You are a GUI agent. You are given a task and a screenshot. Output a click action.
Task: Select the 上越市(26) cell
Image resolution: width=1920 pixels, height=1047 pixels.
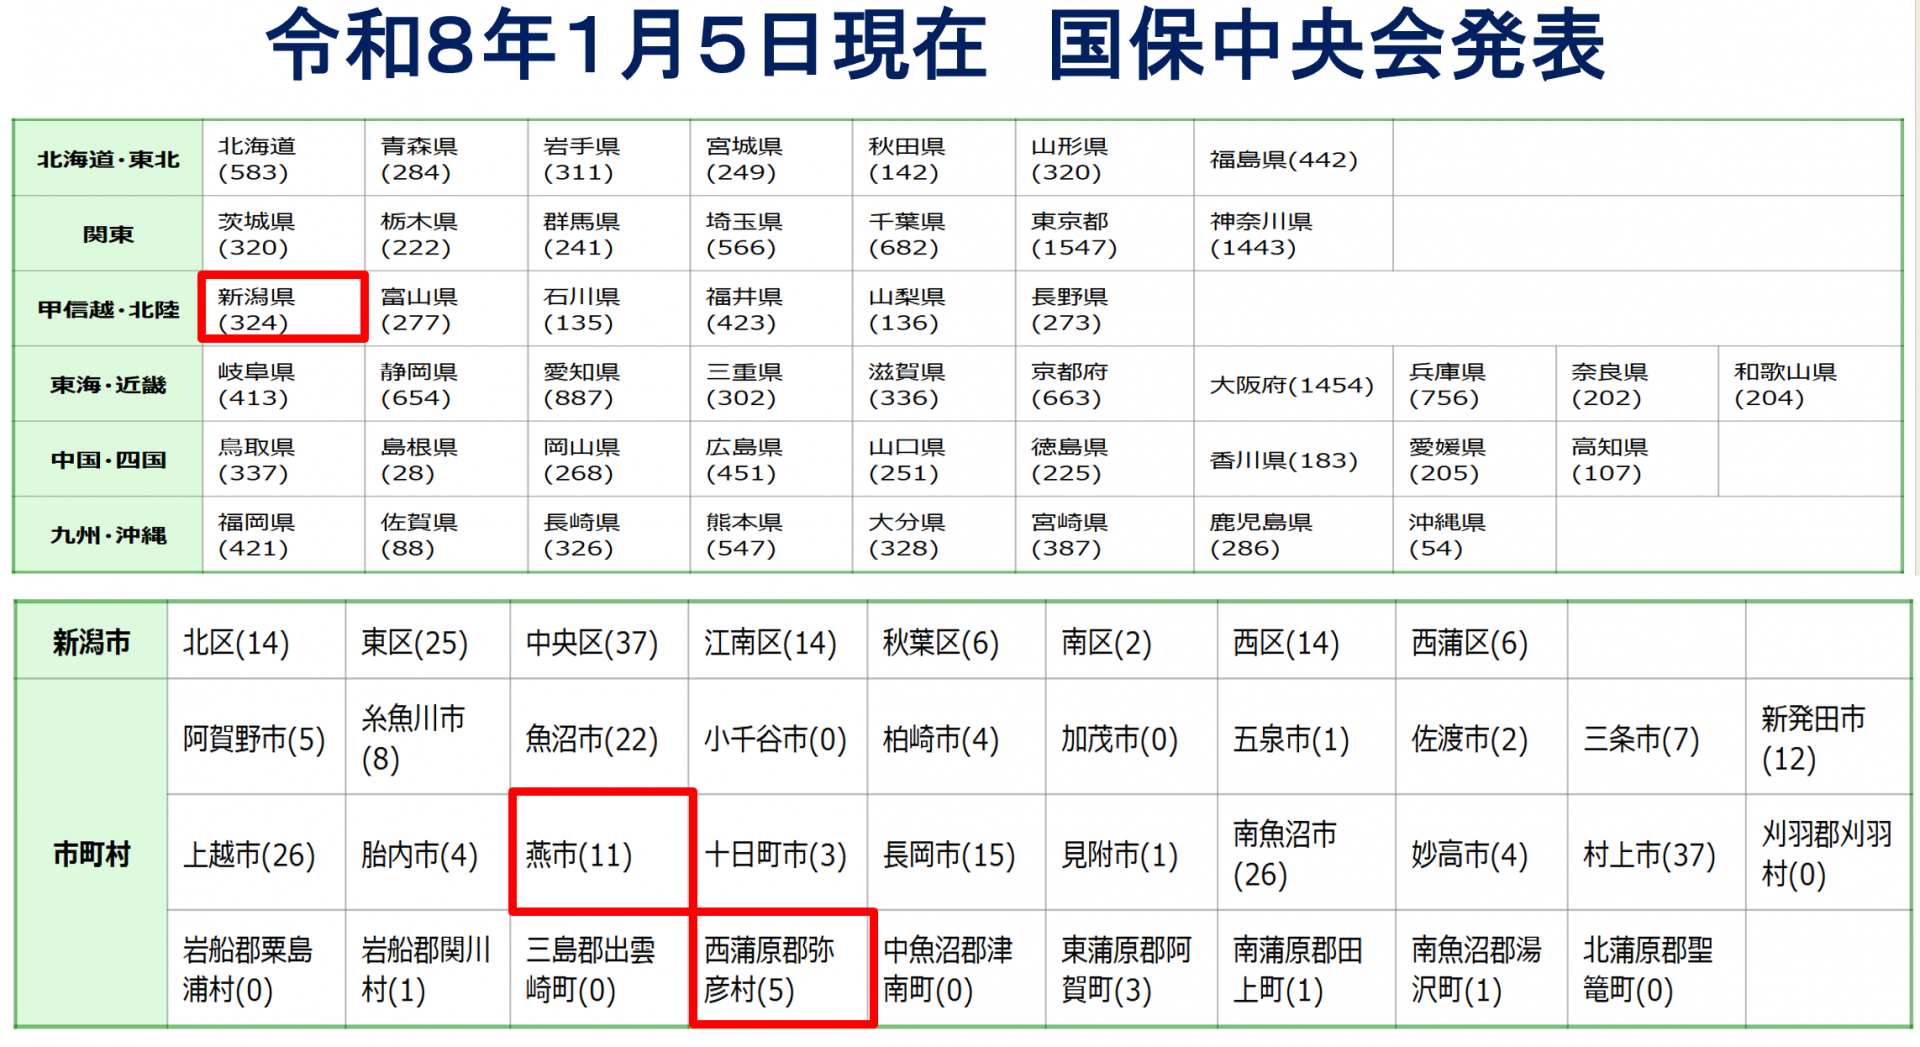point(255,854)
